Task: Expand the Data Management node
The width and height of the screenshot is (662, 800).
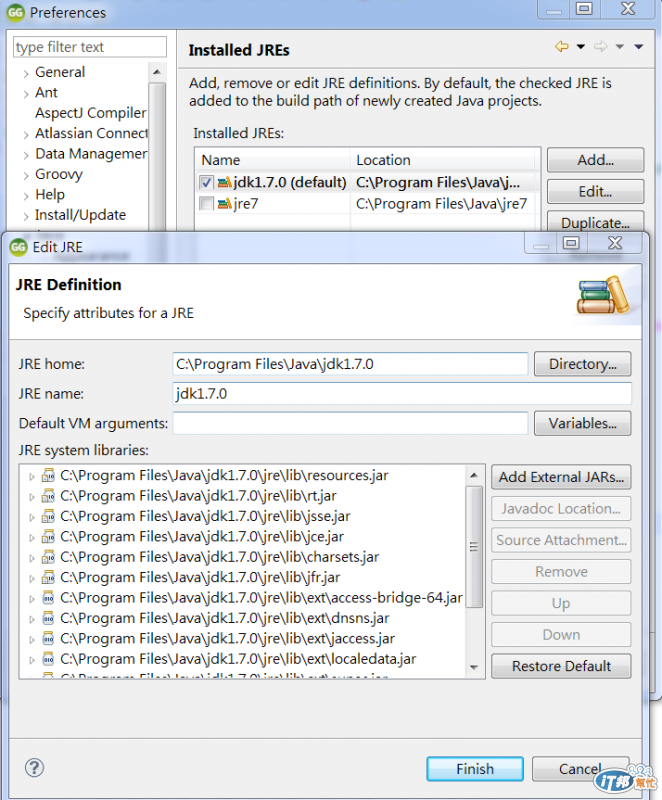Action: pos(26,156)
